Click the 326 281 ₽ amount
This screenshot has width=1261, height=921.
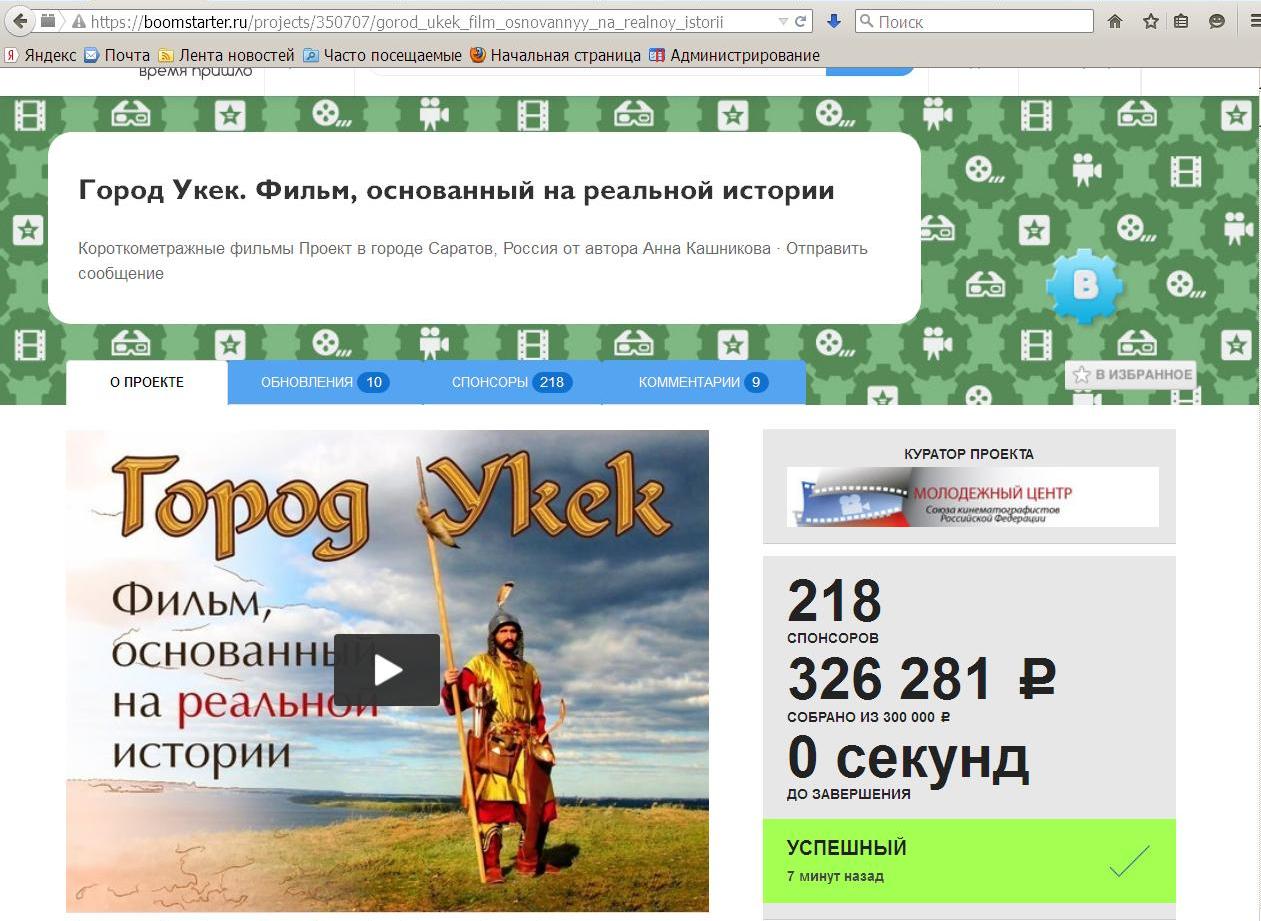[x=921, y=679]
